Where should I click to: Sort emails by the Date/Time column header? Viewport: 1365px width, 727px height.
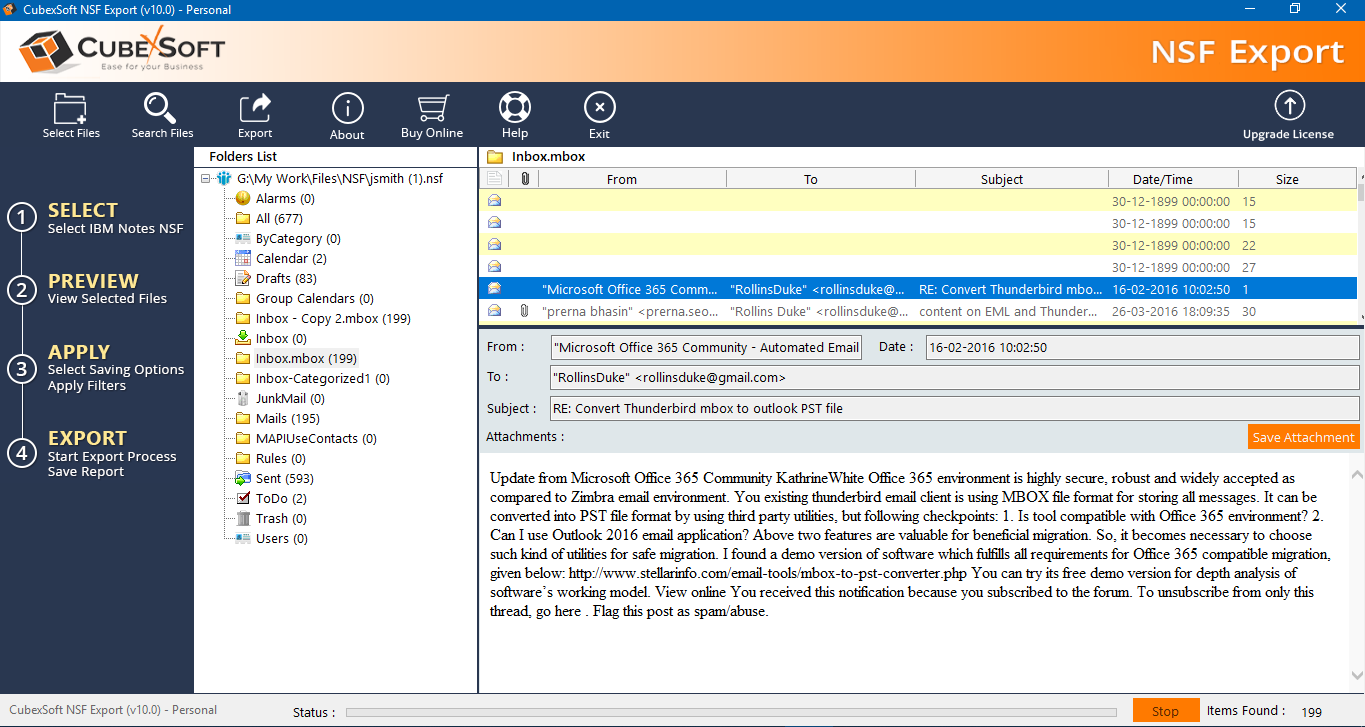(1162, 180)
